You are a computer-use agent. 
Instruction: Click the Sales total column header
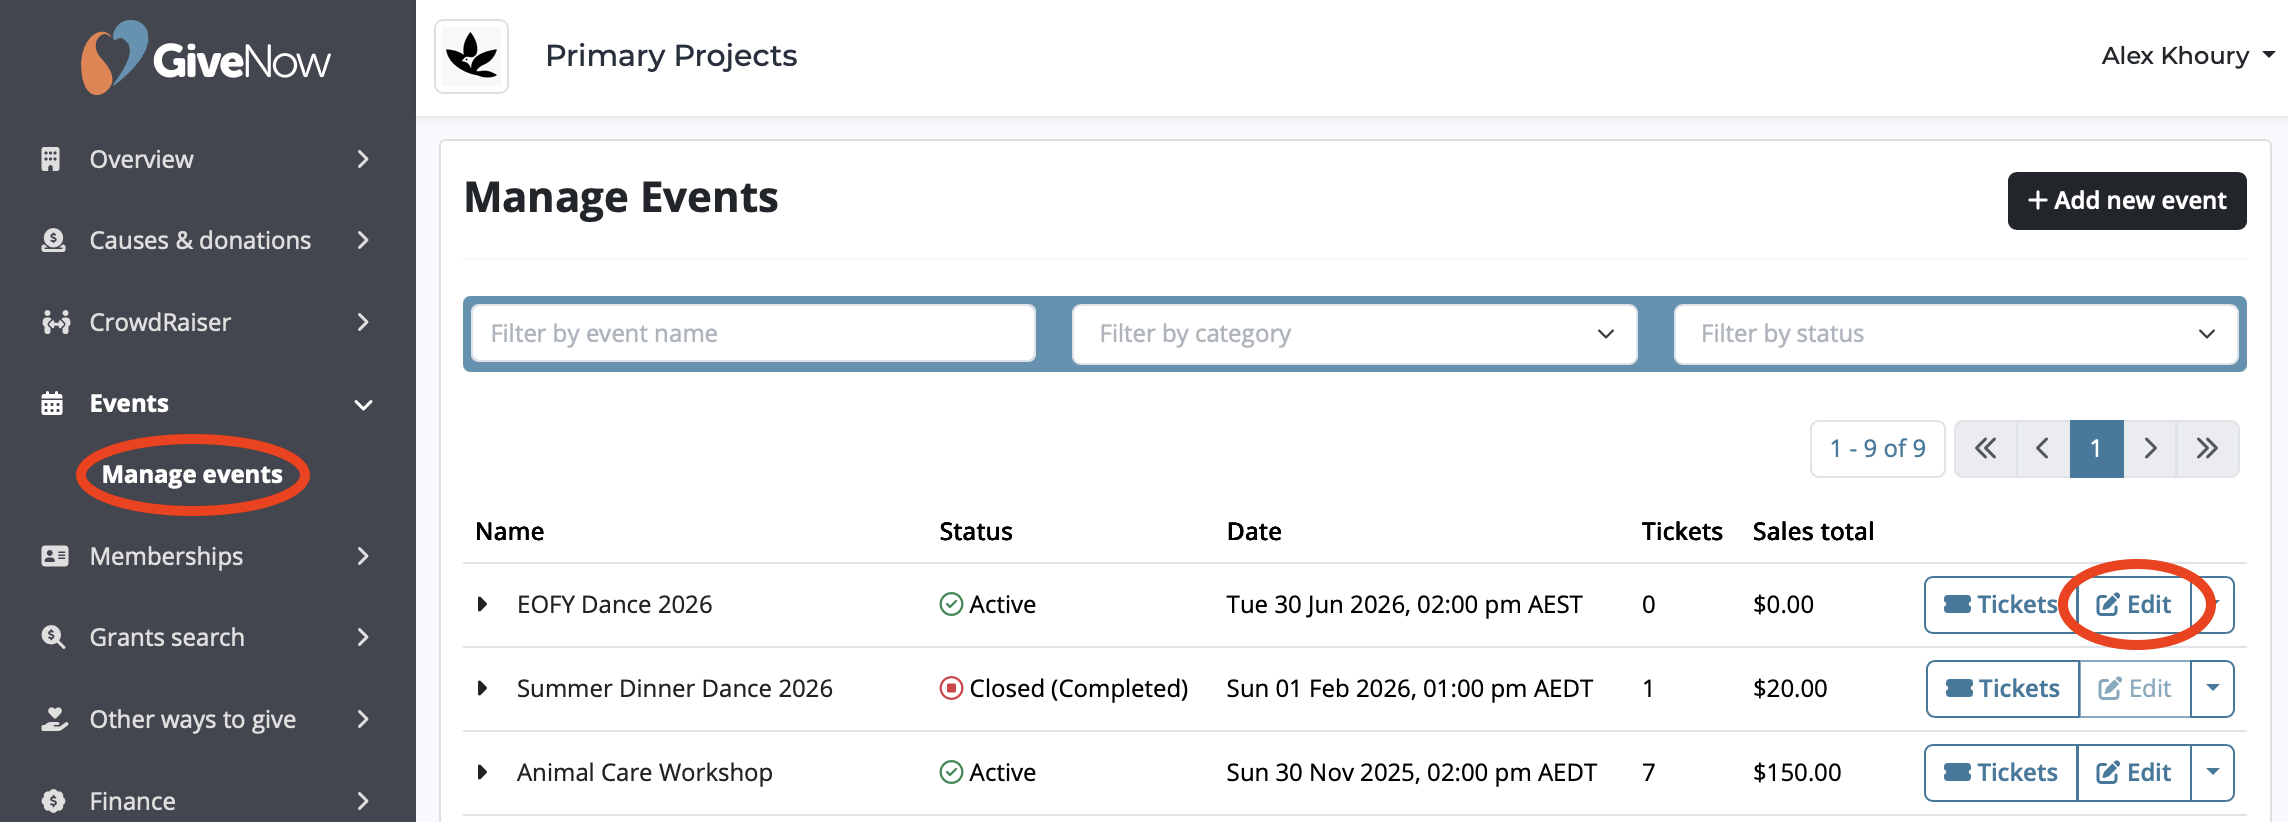click(x=1813, y=531)
